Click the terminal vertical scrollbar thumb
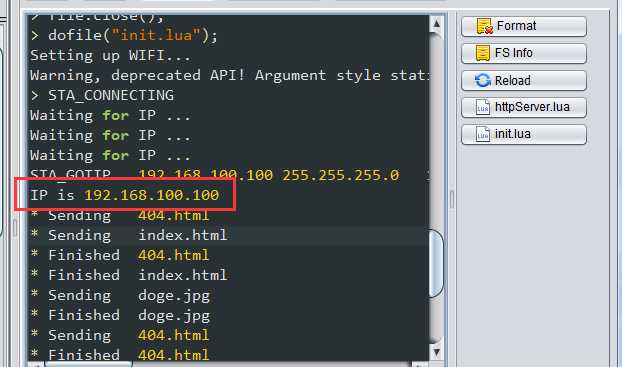 (436, 263)
